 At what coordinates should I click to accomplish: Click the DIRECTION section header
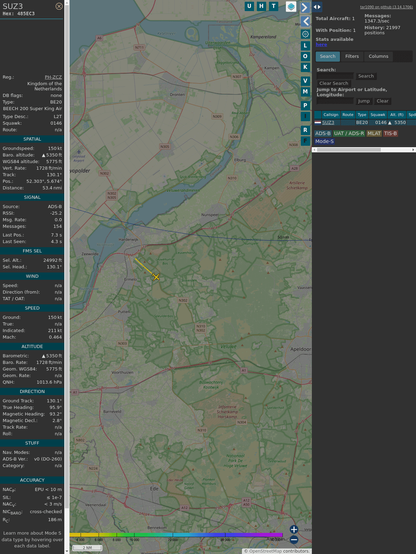pos(32,391)
